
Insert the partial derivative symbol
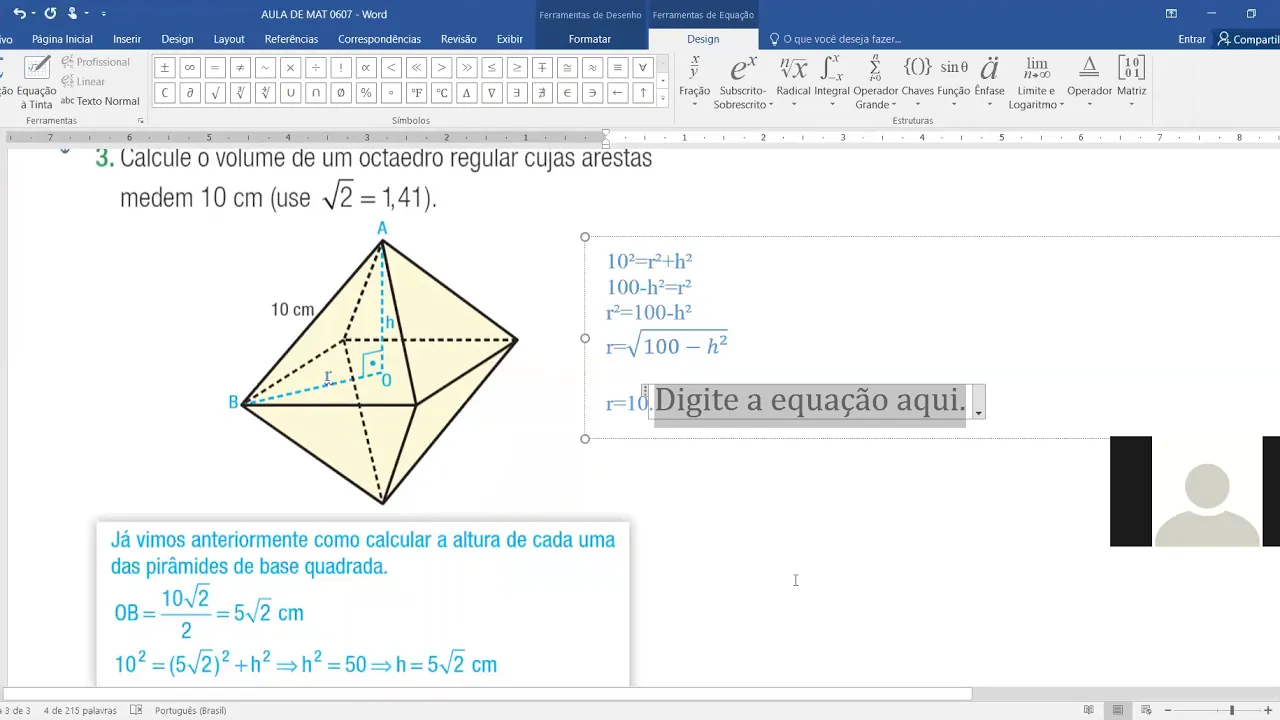tap(190, 93)
